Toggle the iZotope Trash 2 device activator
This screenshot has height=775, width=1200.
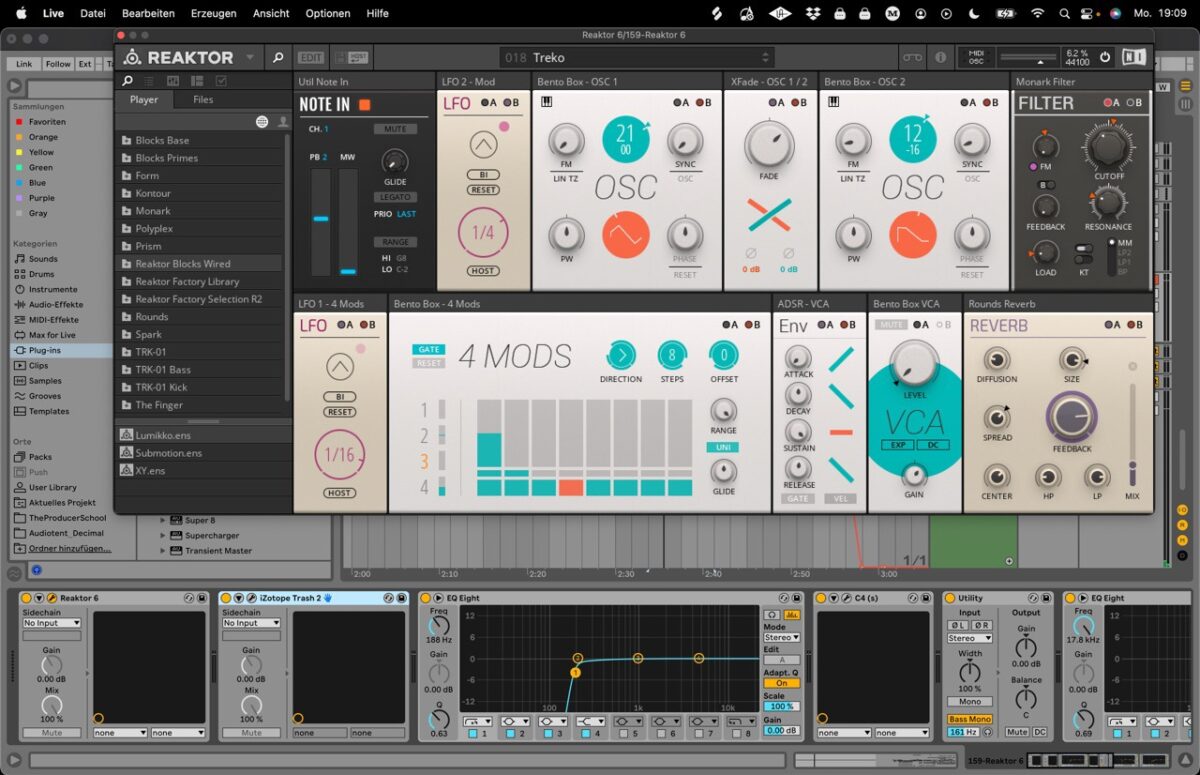pos(226,598)
